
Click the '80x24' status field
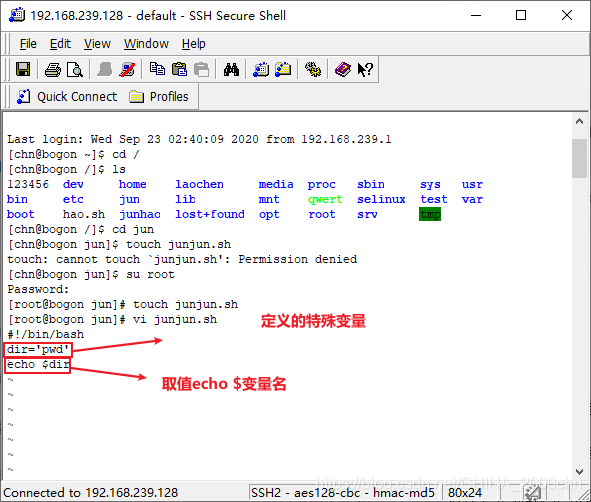pos(465,493)
